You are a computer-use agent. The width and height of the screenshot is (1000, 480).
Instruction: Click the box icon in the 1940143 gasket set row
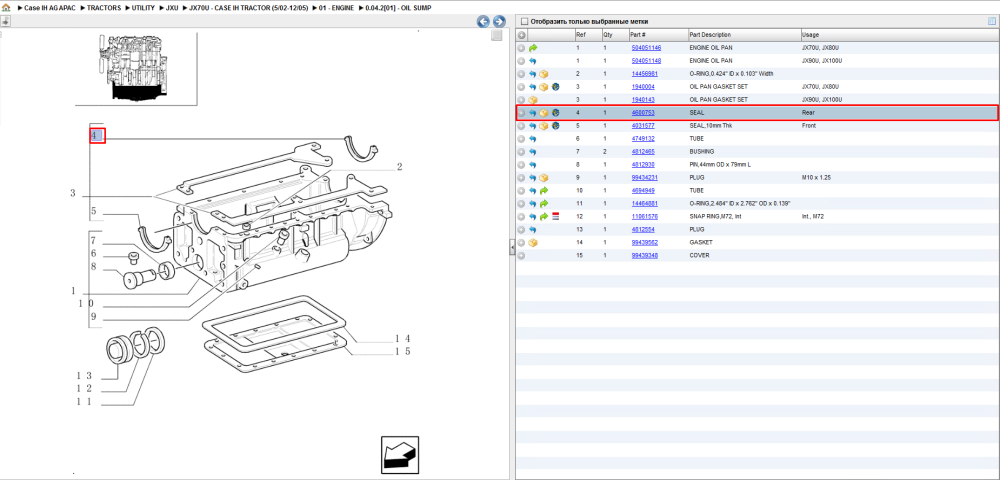pos(533,100)
